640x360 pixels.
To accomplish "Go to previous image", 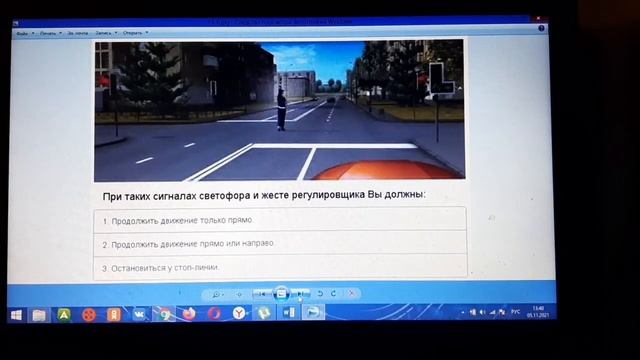I will (262, 293).
